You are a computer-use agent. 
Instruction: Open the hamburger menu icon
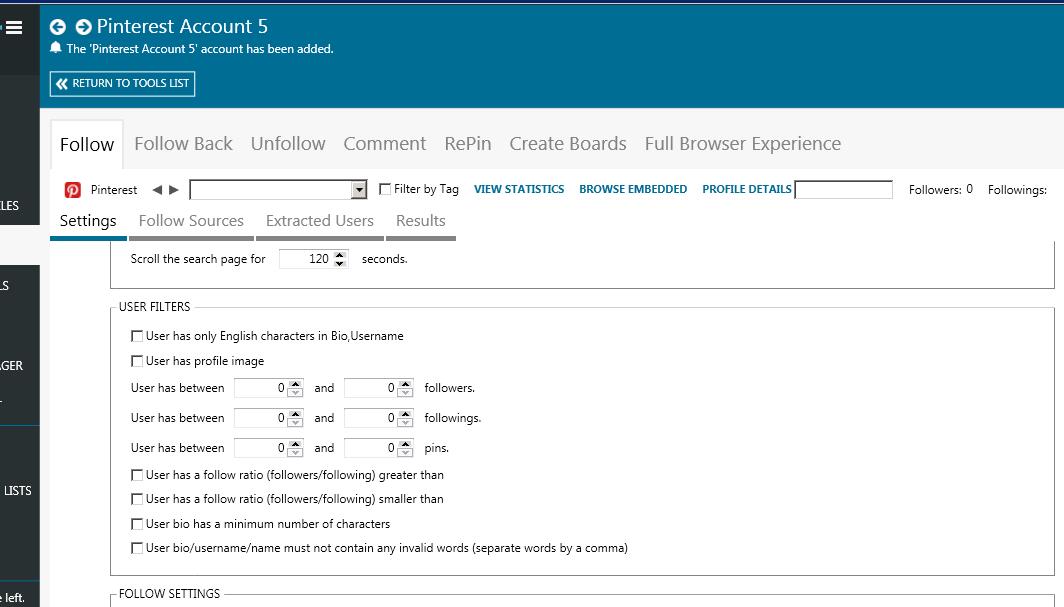click(13, 28)
